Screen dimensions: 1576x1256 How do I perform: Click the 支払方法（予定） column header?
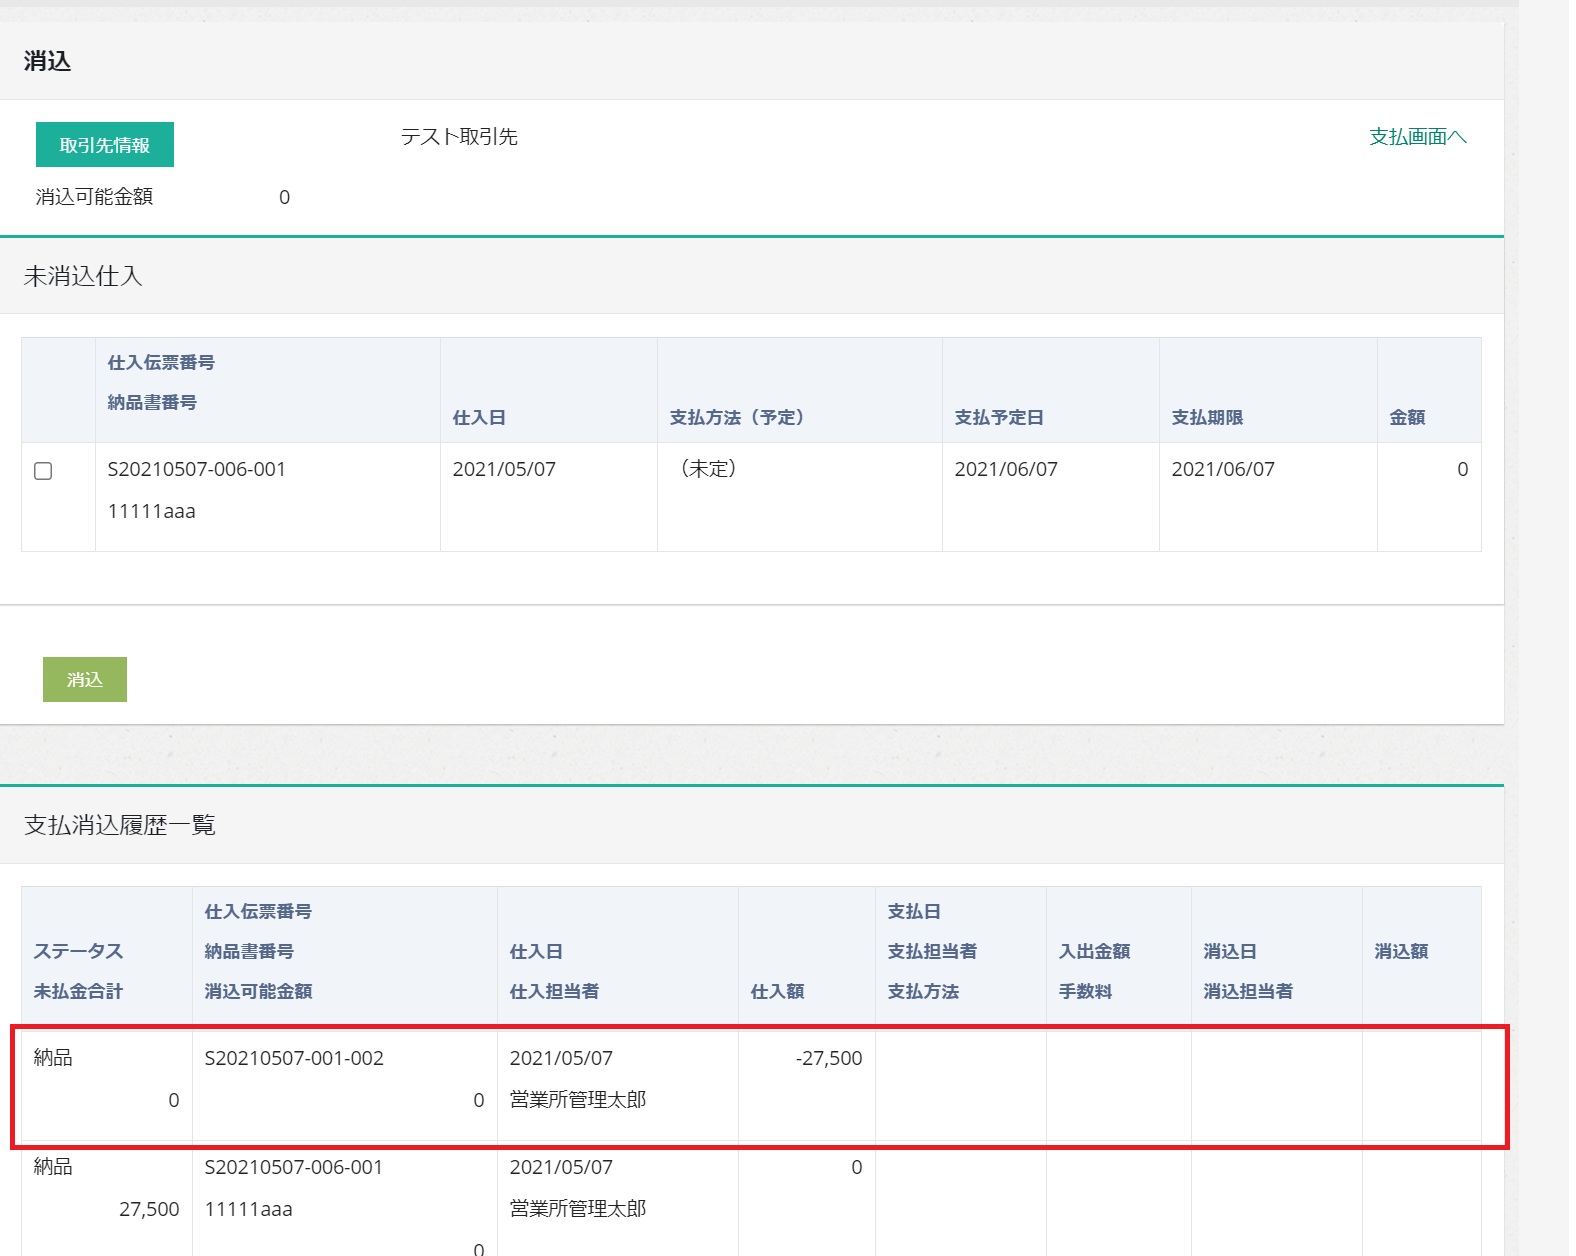click(x=736, y=418)
